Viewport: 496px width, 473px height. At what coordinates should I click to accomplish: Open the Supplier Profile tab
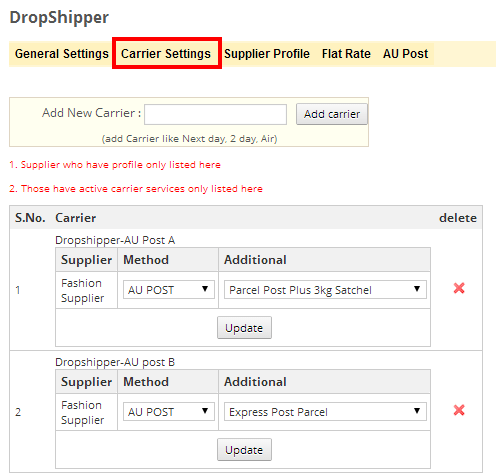coord(267,54)
